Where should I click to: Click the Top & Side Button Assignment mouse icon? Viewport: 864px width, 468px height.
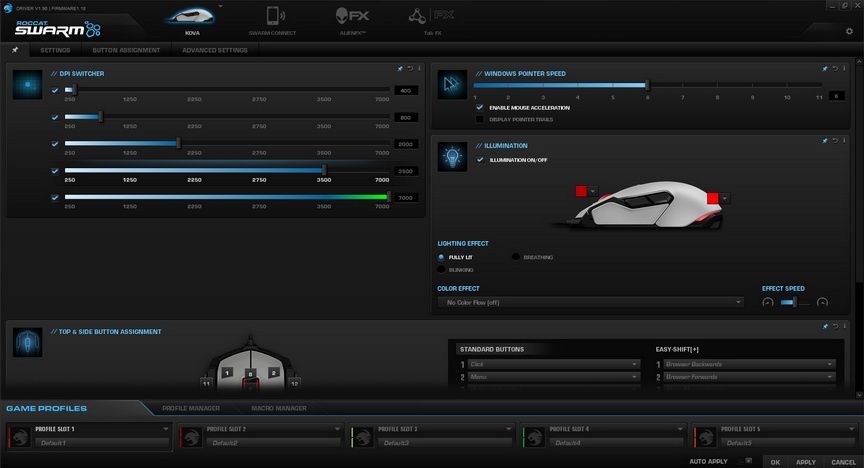pyautogui.click(x=28, y=342)
